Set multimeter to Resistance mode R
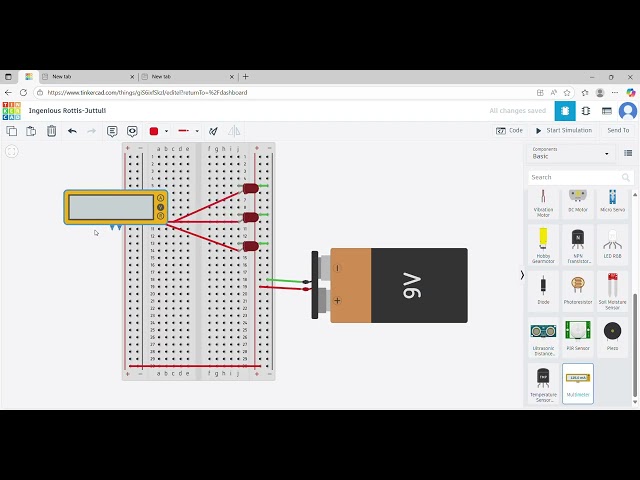Image resolution: width=640 pixels, height=480 pixels. point(160,216)
